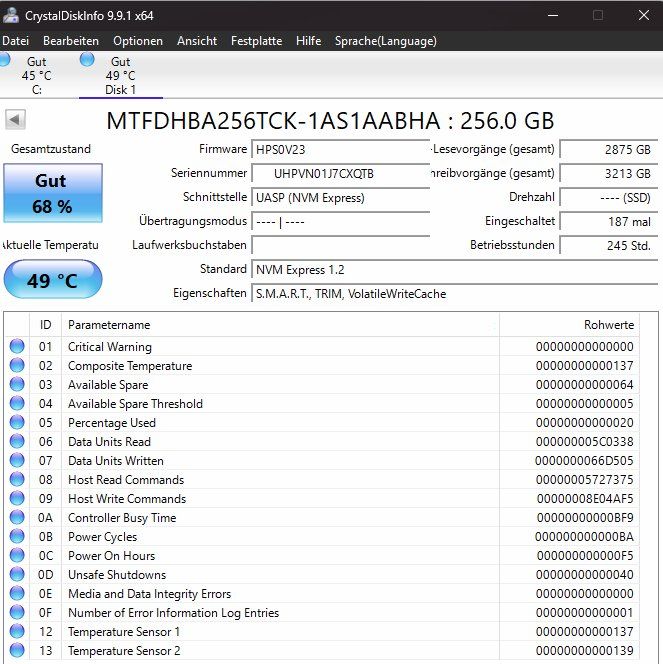The image size is (663, 664).
Task: Click the total reads value 2875 GB
Action: (609, 149)
